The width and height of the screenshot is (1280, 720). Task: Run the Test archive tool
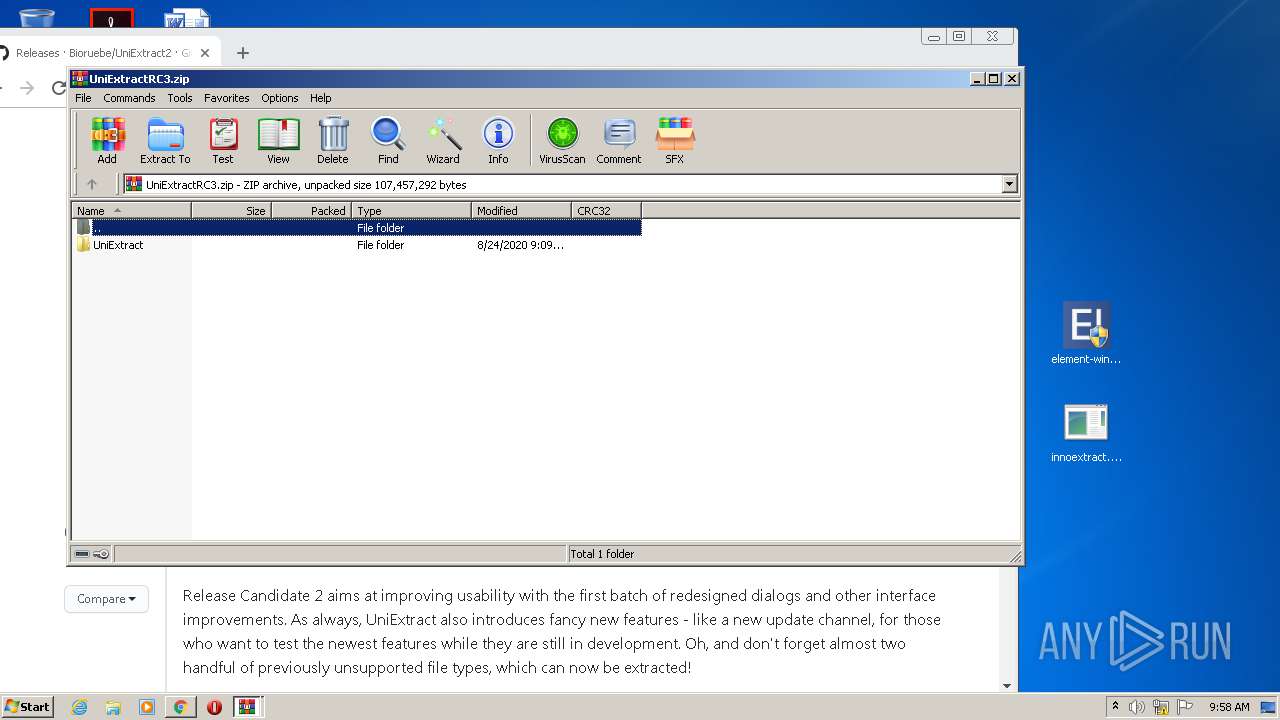coord(223,140)
